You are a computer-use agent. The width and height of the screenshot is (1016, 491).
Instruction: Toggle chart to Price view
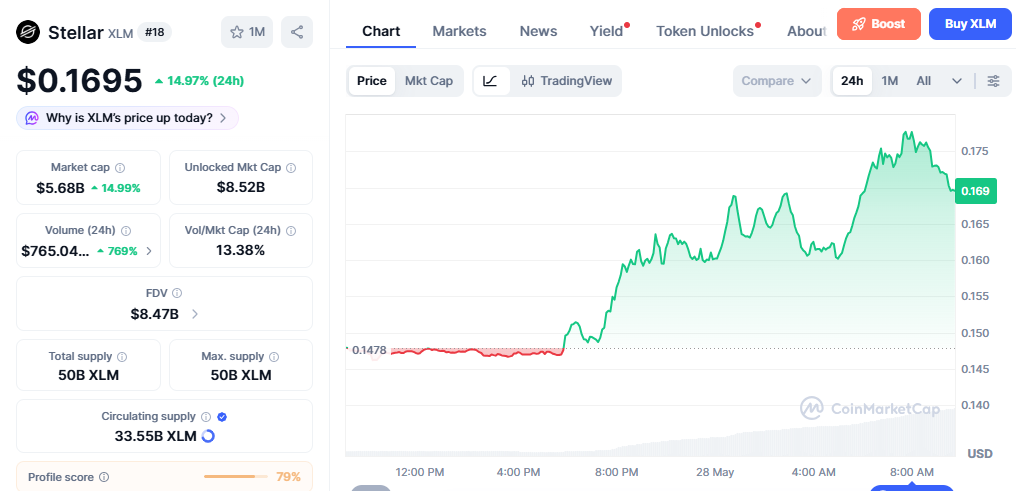click(372, 81)
